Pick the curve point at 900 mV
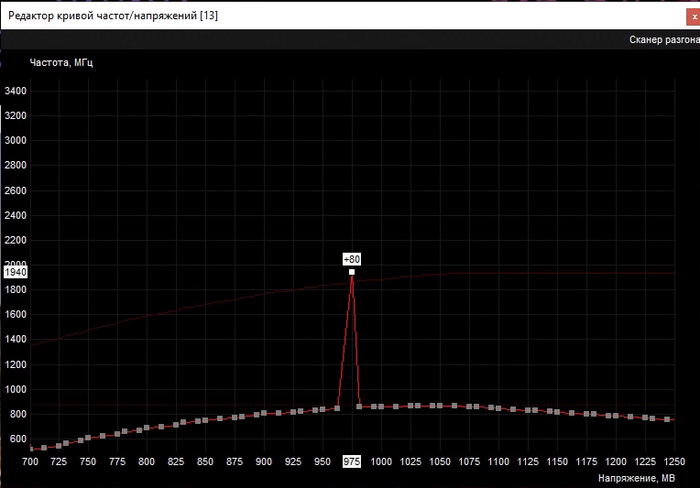700x488 pixels. pyautogui.click(x=264, y=413)
